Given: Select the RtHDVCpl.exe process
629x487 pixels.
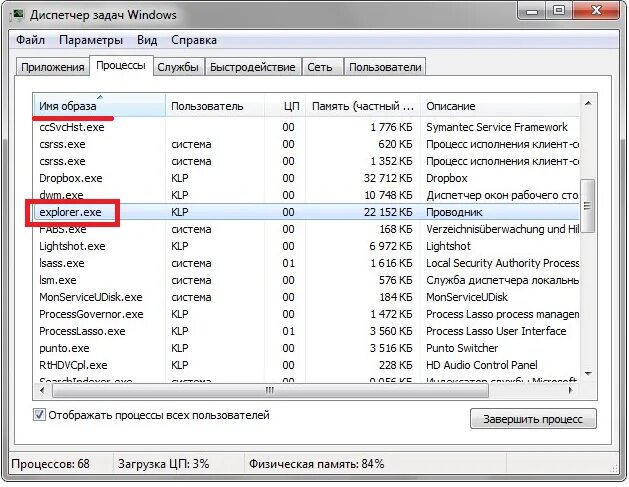Looking at the screenshot, I should click(x=307, y=365).
